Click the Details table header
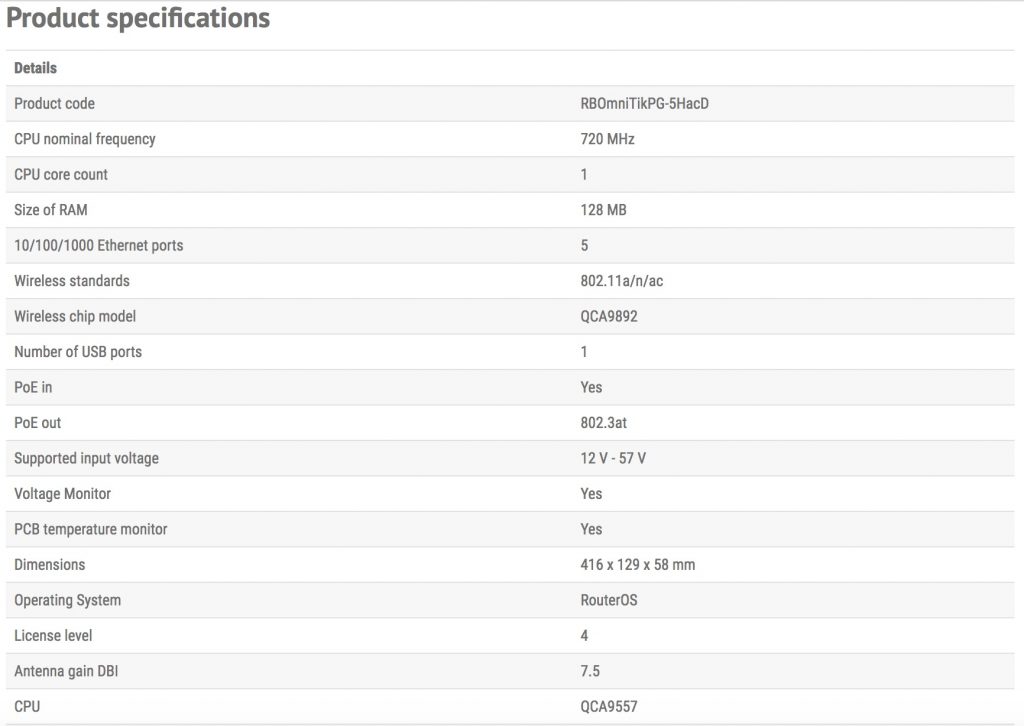 (x=36, y=68)
